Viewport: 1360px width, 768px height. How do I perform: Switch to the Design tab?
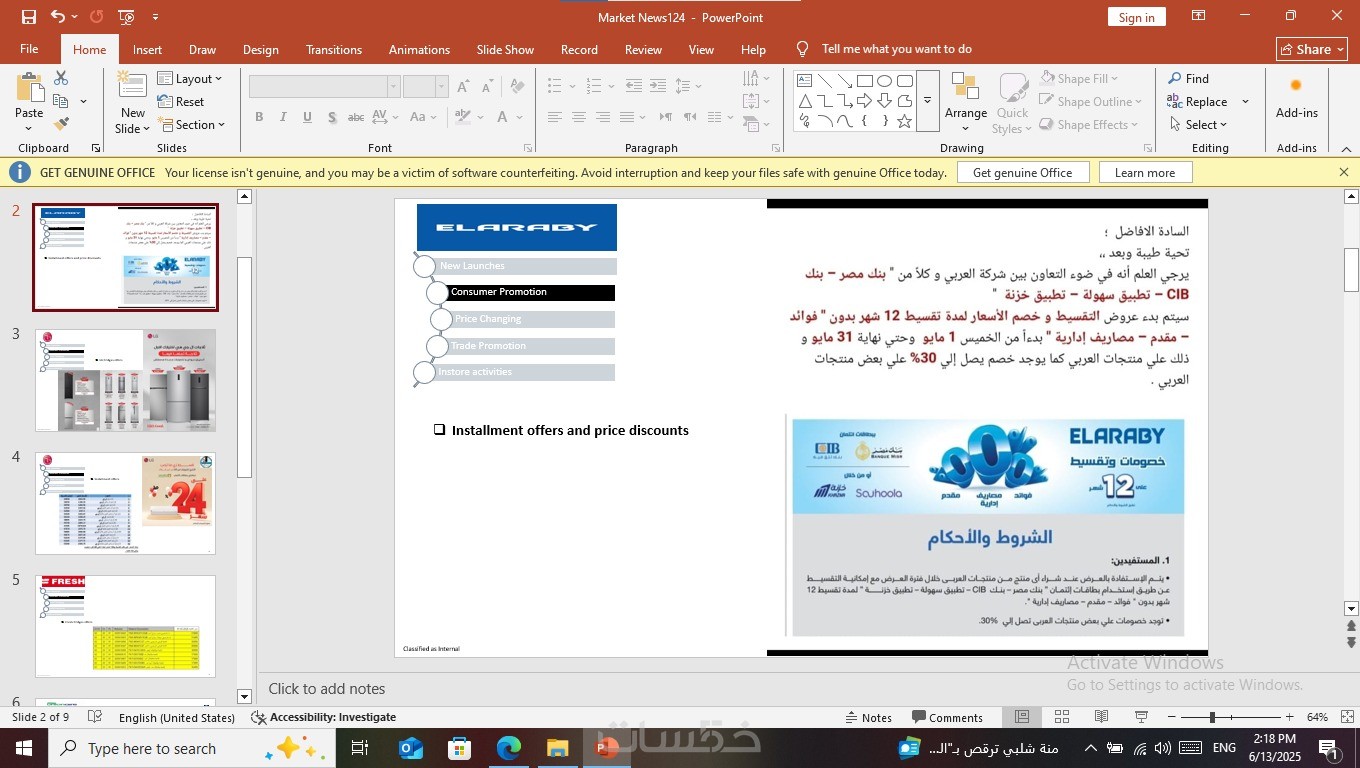[x=261, y=49]
